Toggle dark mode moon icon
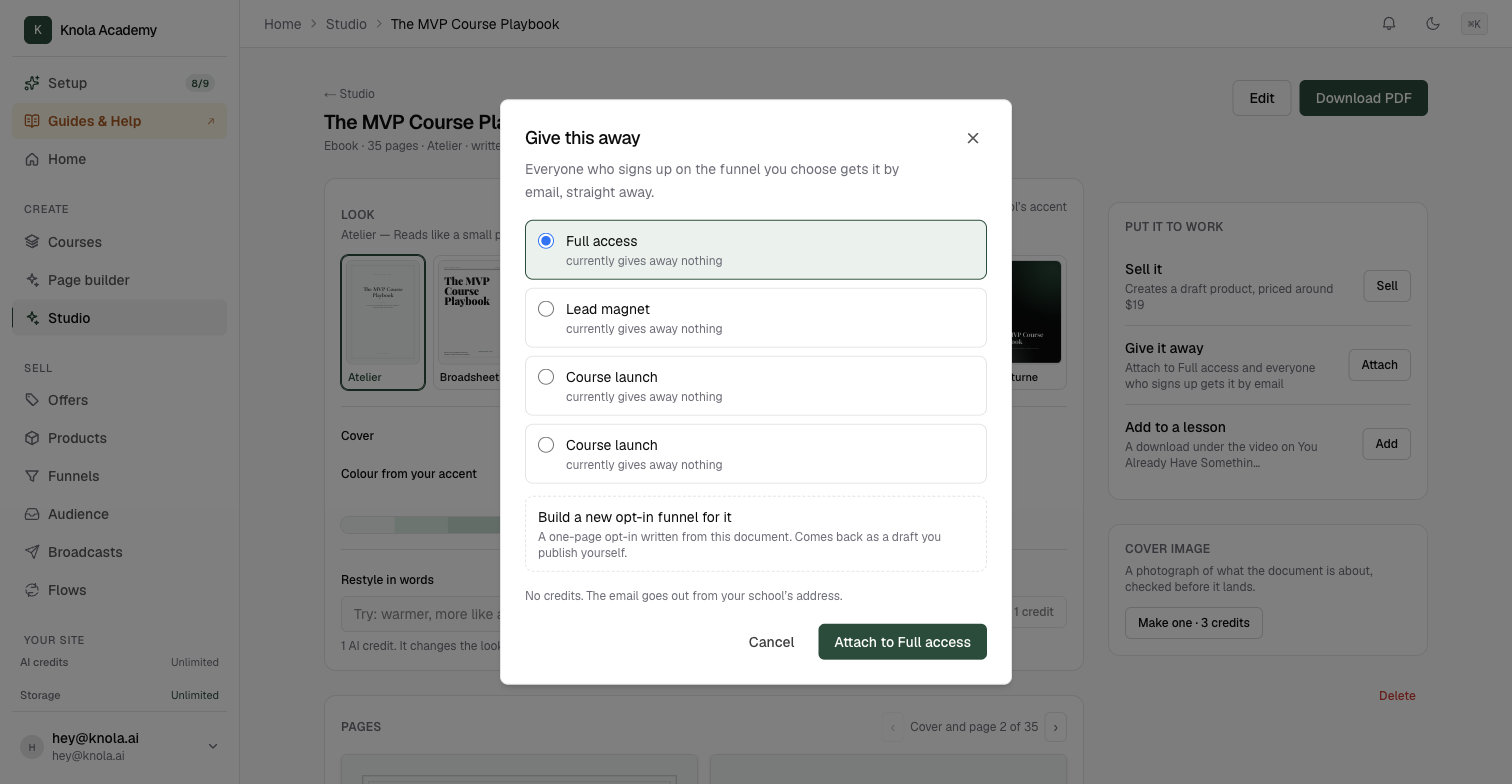Image resolution: width=1512 pixels, height=784 pixels. tap(1433, 24)
